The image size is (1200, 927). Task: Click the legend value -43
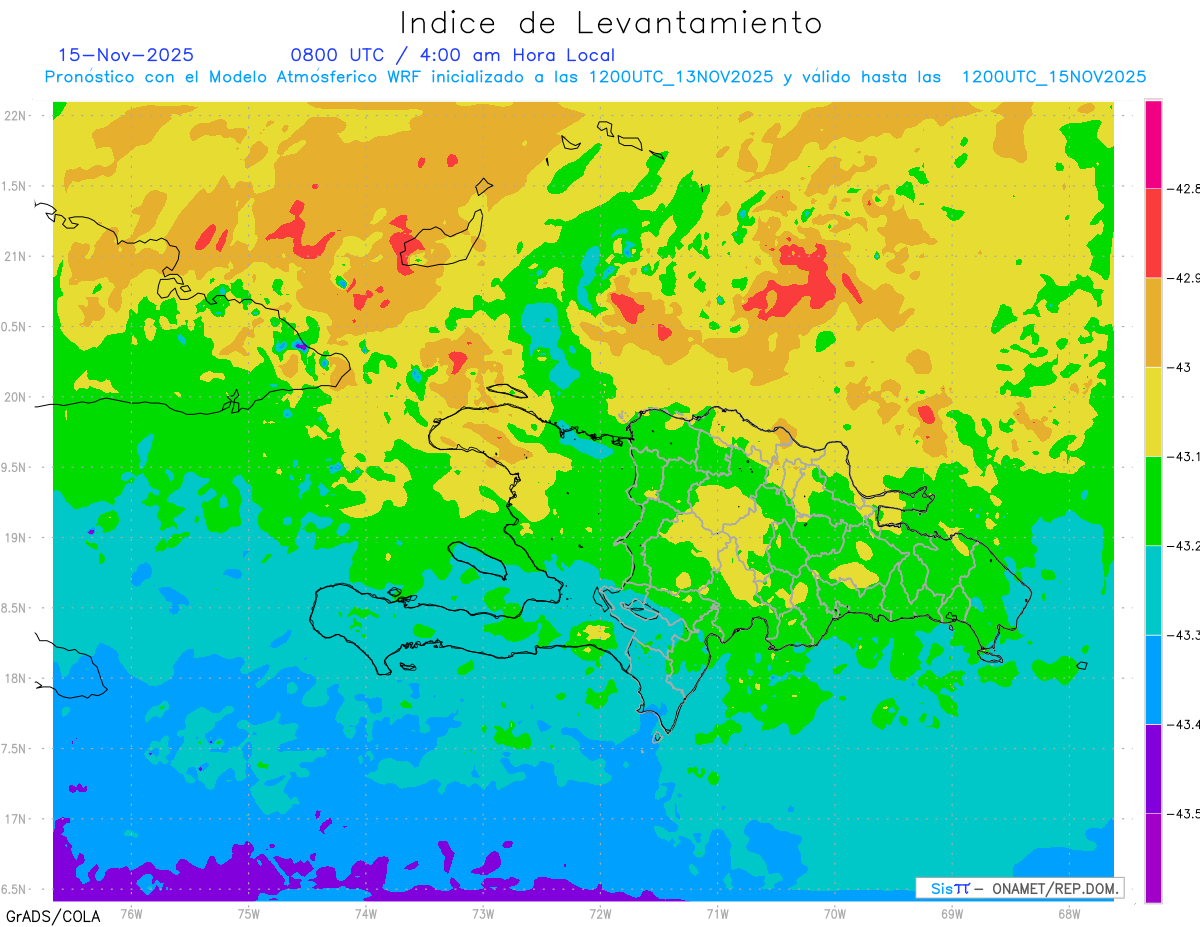point(1178,367)
